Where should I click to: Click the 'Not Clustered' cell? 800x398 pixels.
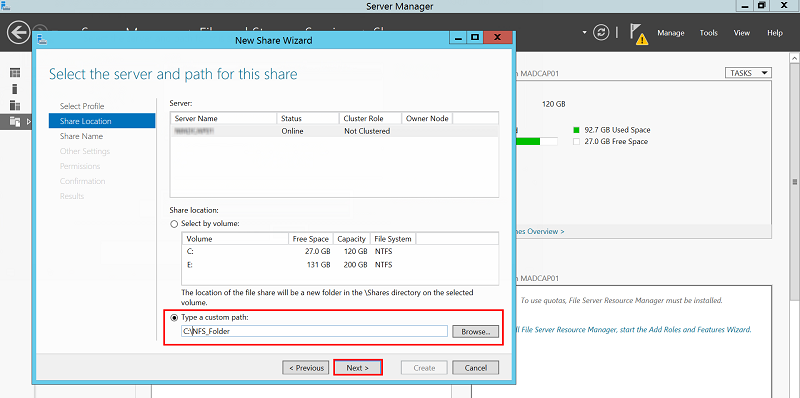367,131
